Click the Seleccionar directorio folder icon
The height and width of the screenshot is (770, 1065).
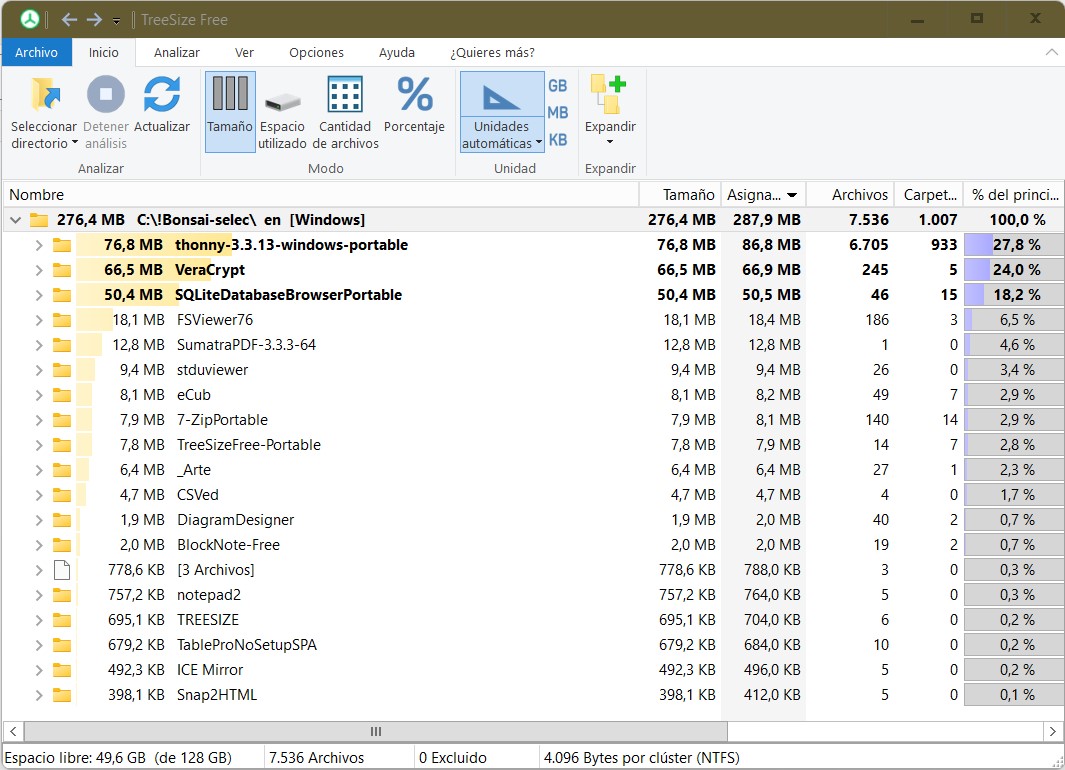[44, 96]
